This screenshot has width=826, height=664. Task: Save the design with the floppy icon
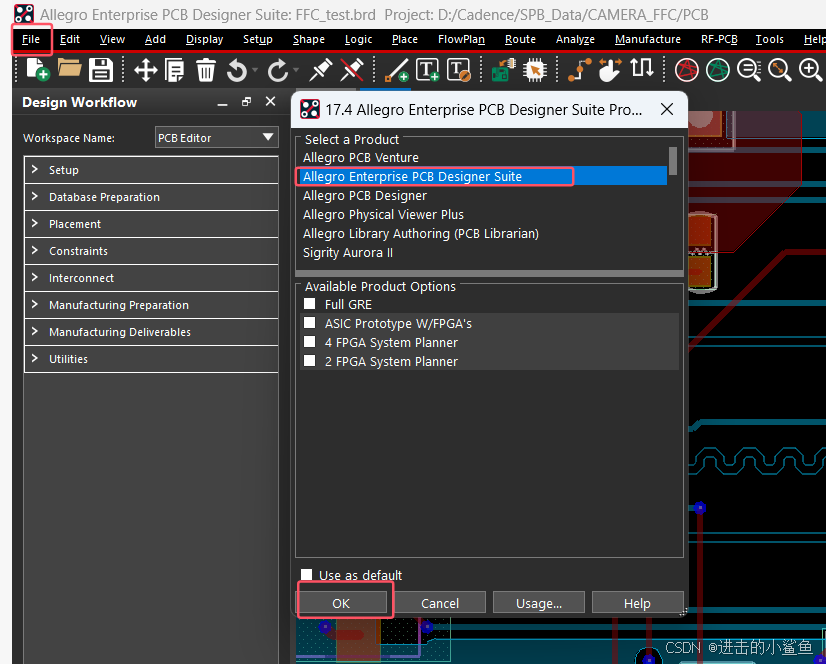tap(101, 70)
